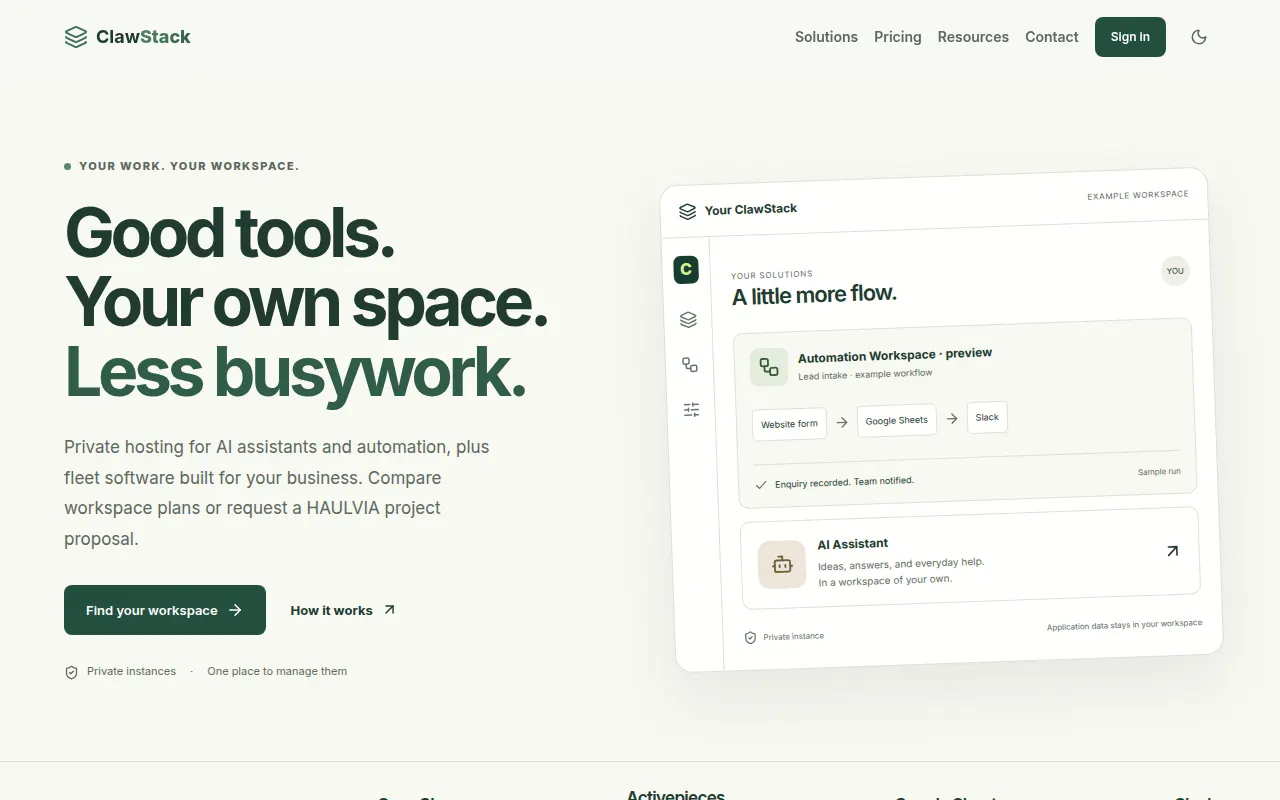This screenshot has width=1280, height=800.
Task: Click the arrow between Google Sheets and Slack
Action: pyautogui.click(x=952, y=419)
